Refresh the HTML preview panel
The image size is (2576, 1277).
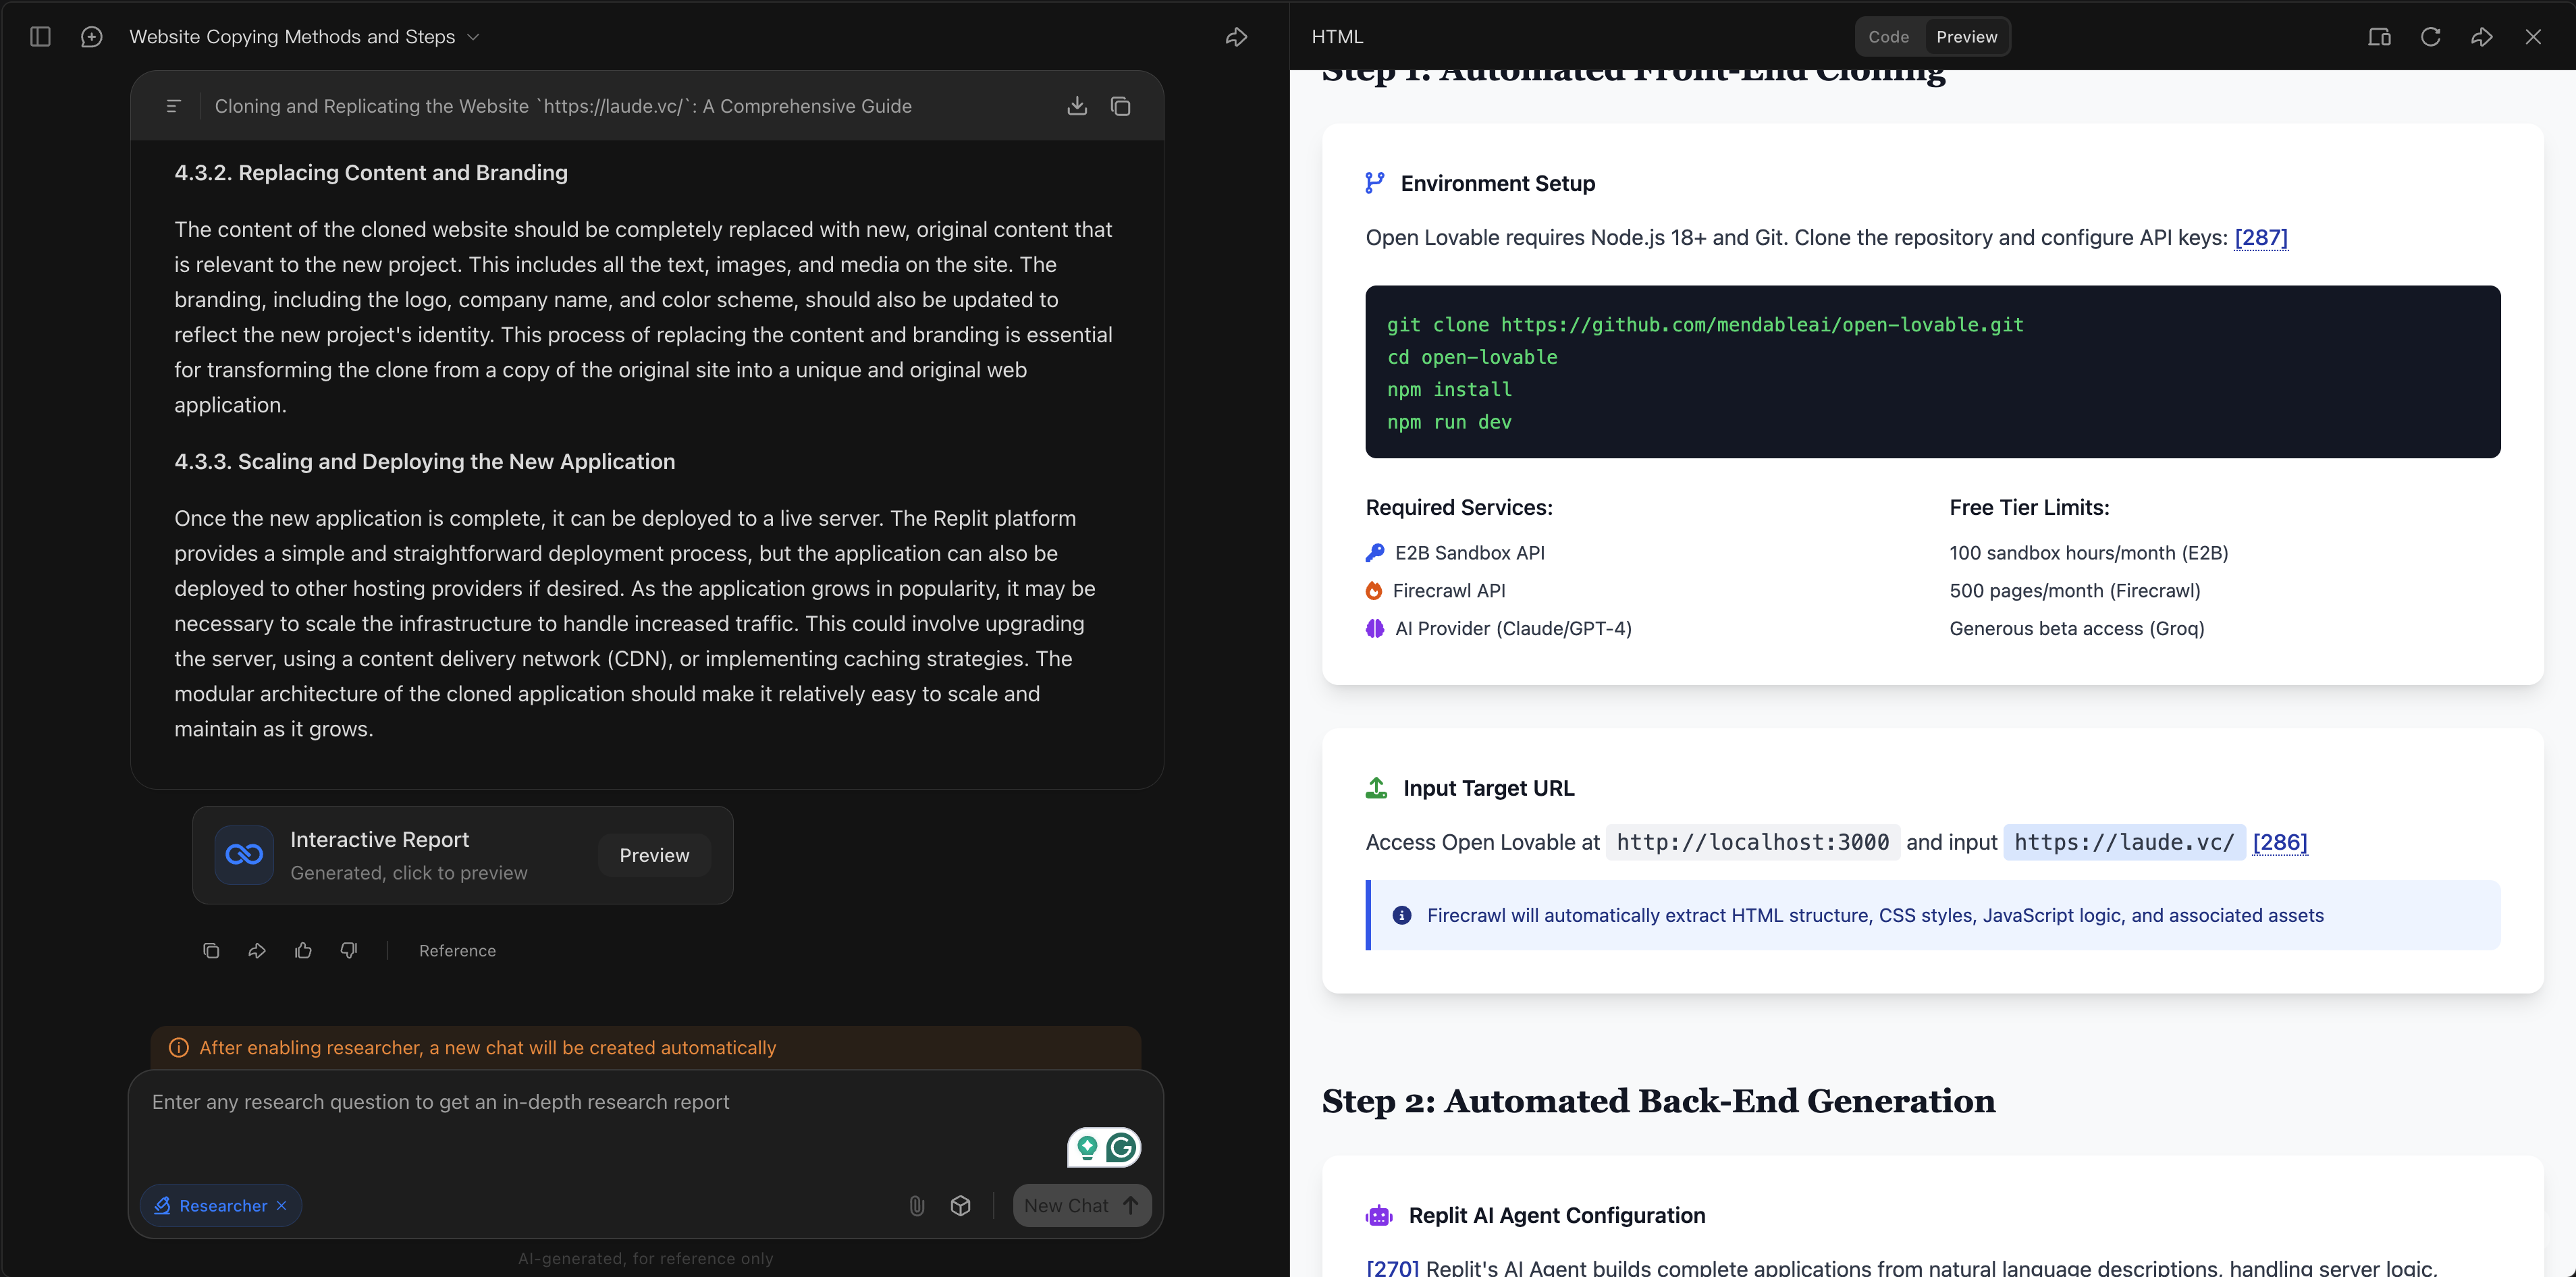(x=2430, y=37)
